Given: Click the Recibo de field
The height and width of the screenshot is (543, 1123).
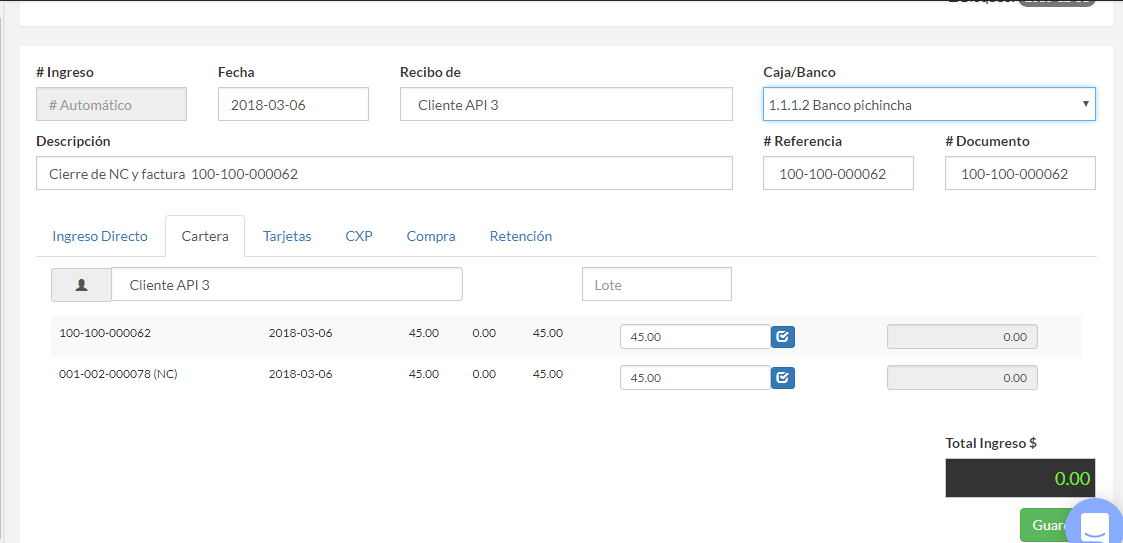Looking at the screenshot, I should point(567,105).
